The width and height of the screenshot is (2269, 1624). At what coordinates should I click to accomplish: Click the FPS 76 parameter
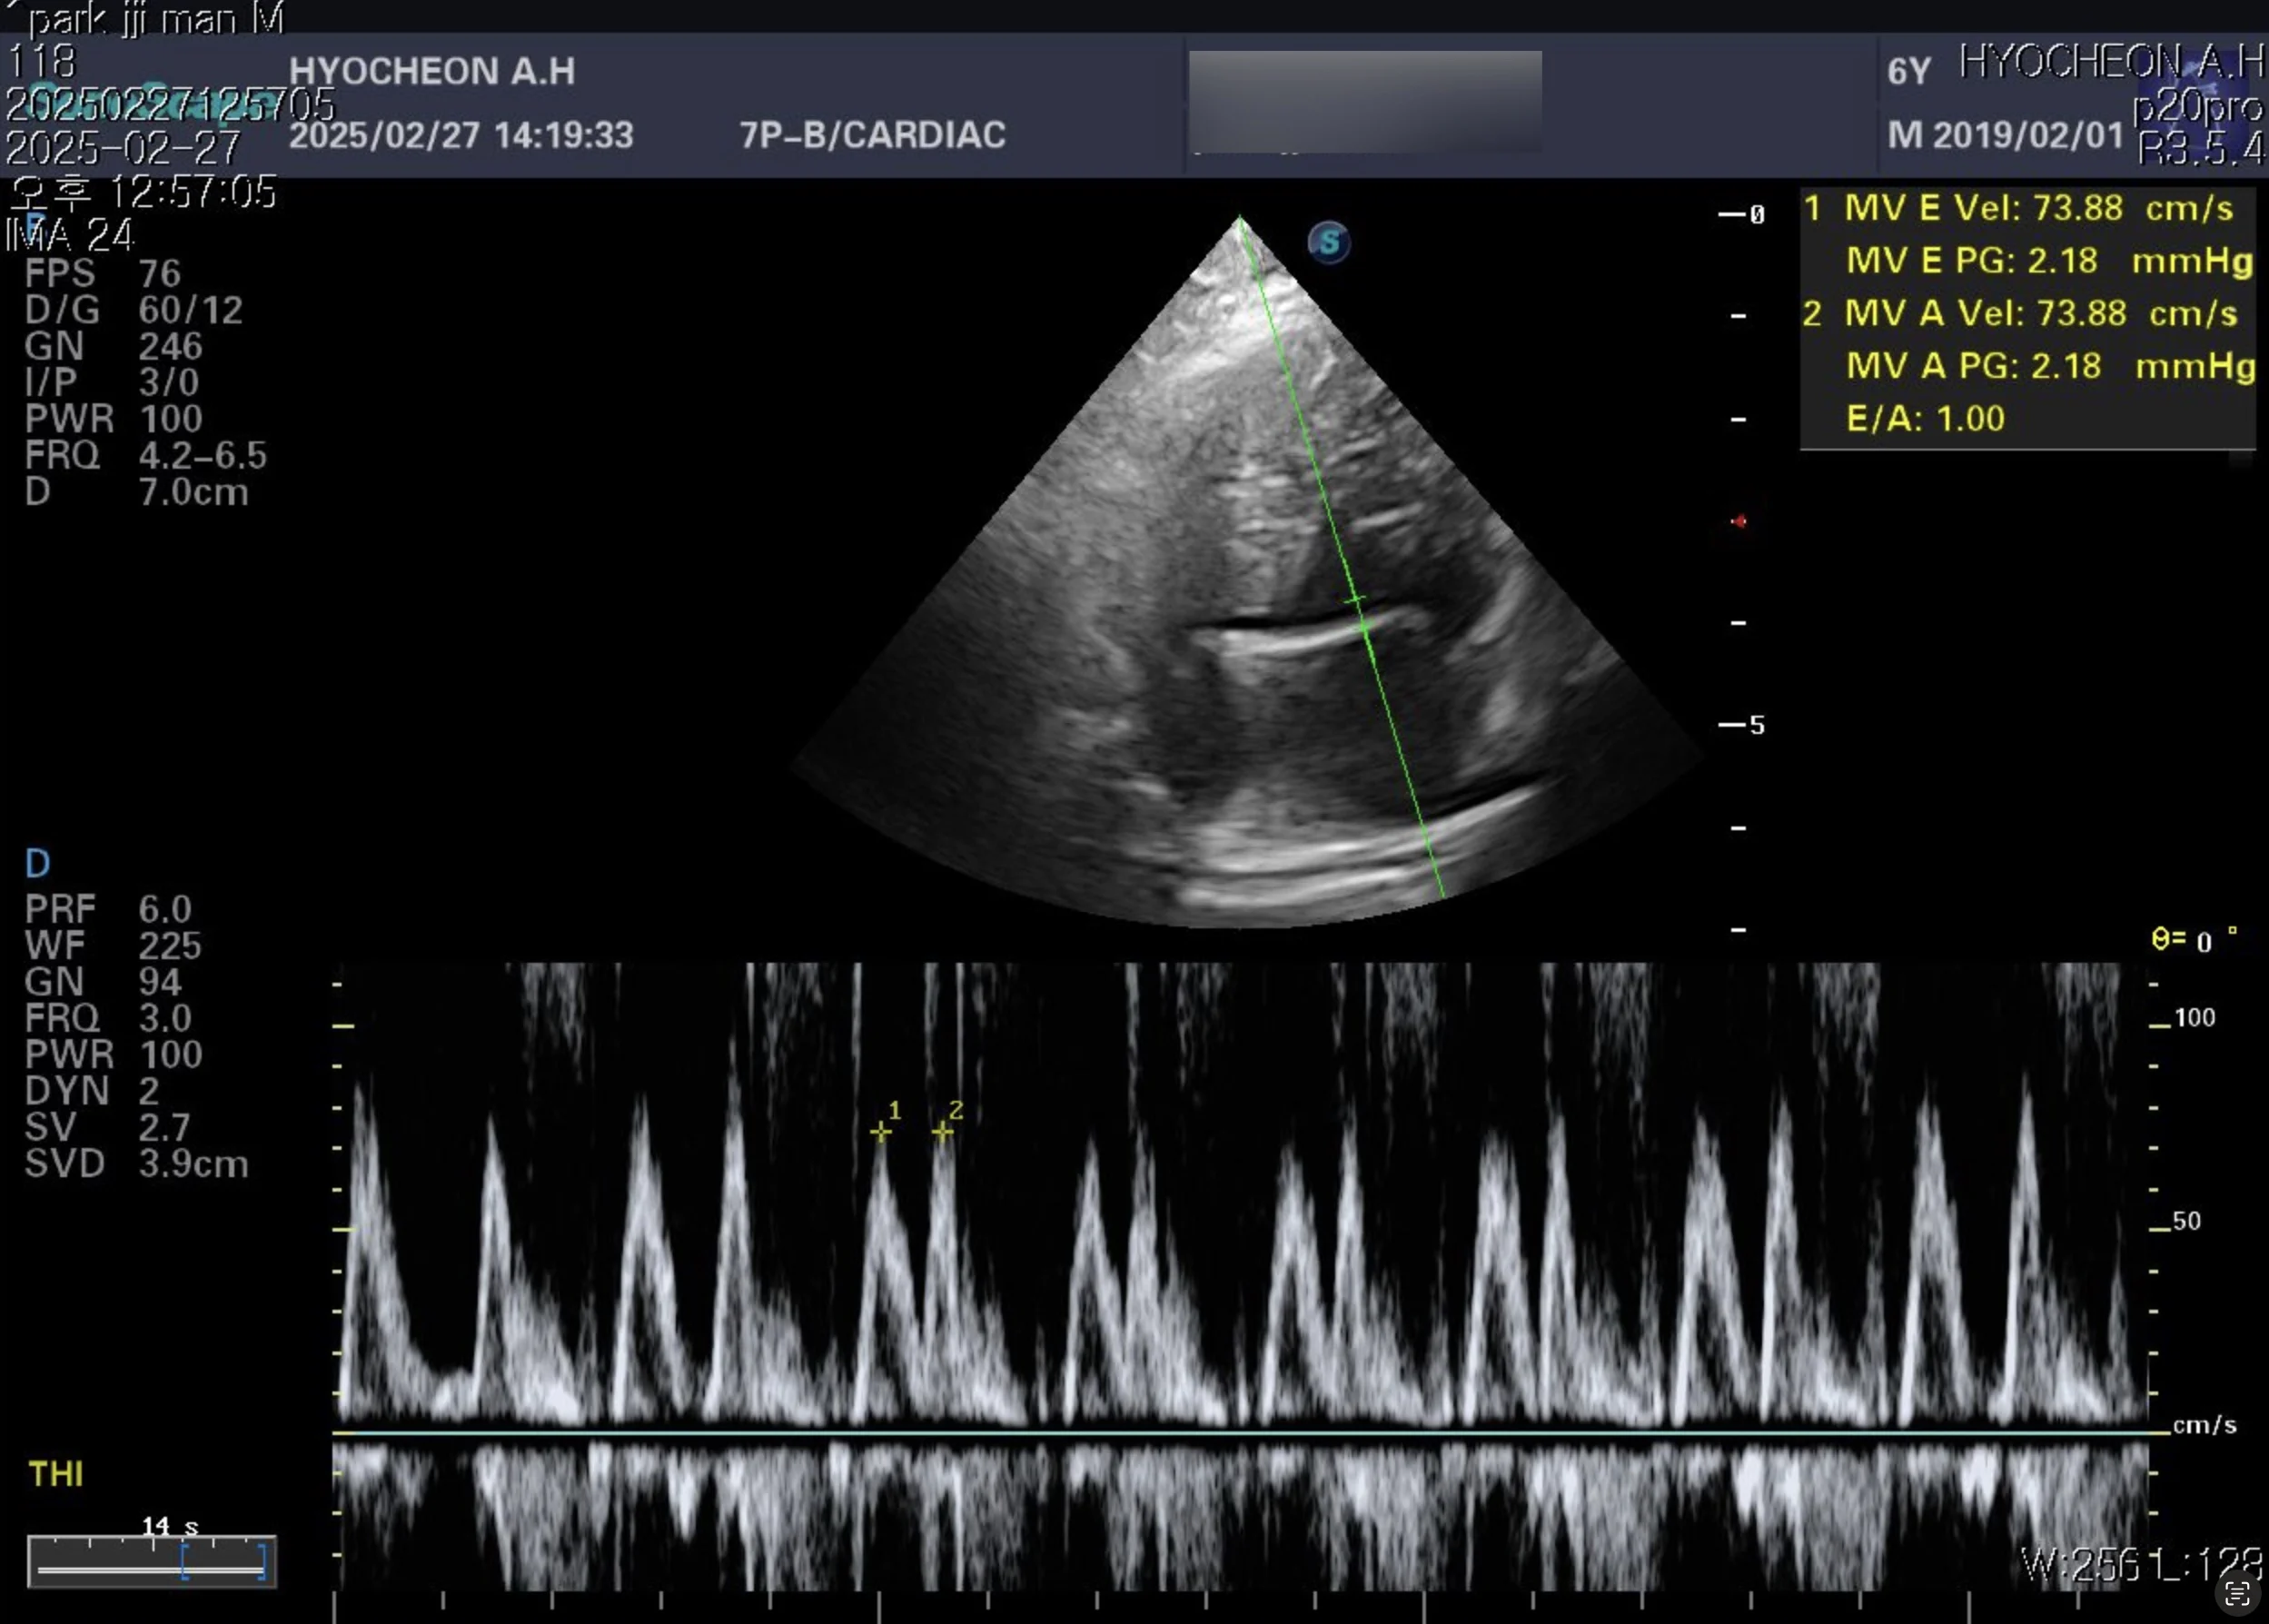(102, 273)
